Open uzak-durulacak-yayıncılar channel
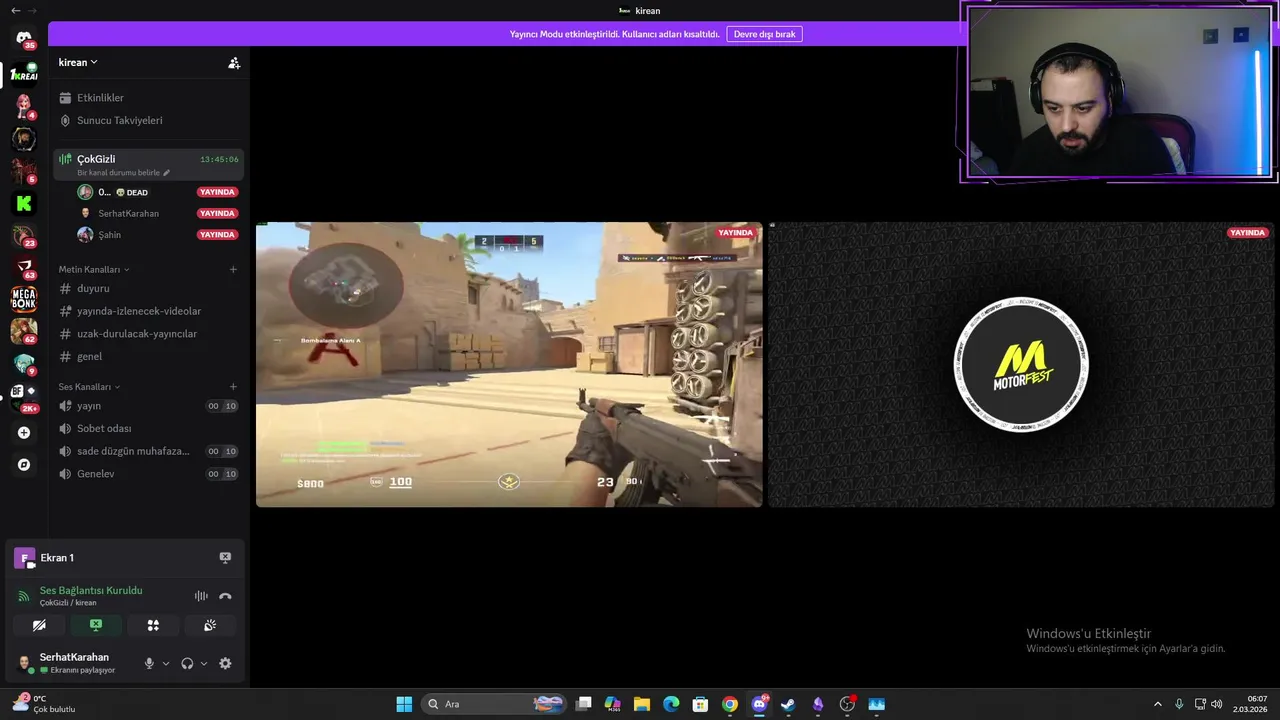 click(x=148, y=334)
